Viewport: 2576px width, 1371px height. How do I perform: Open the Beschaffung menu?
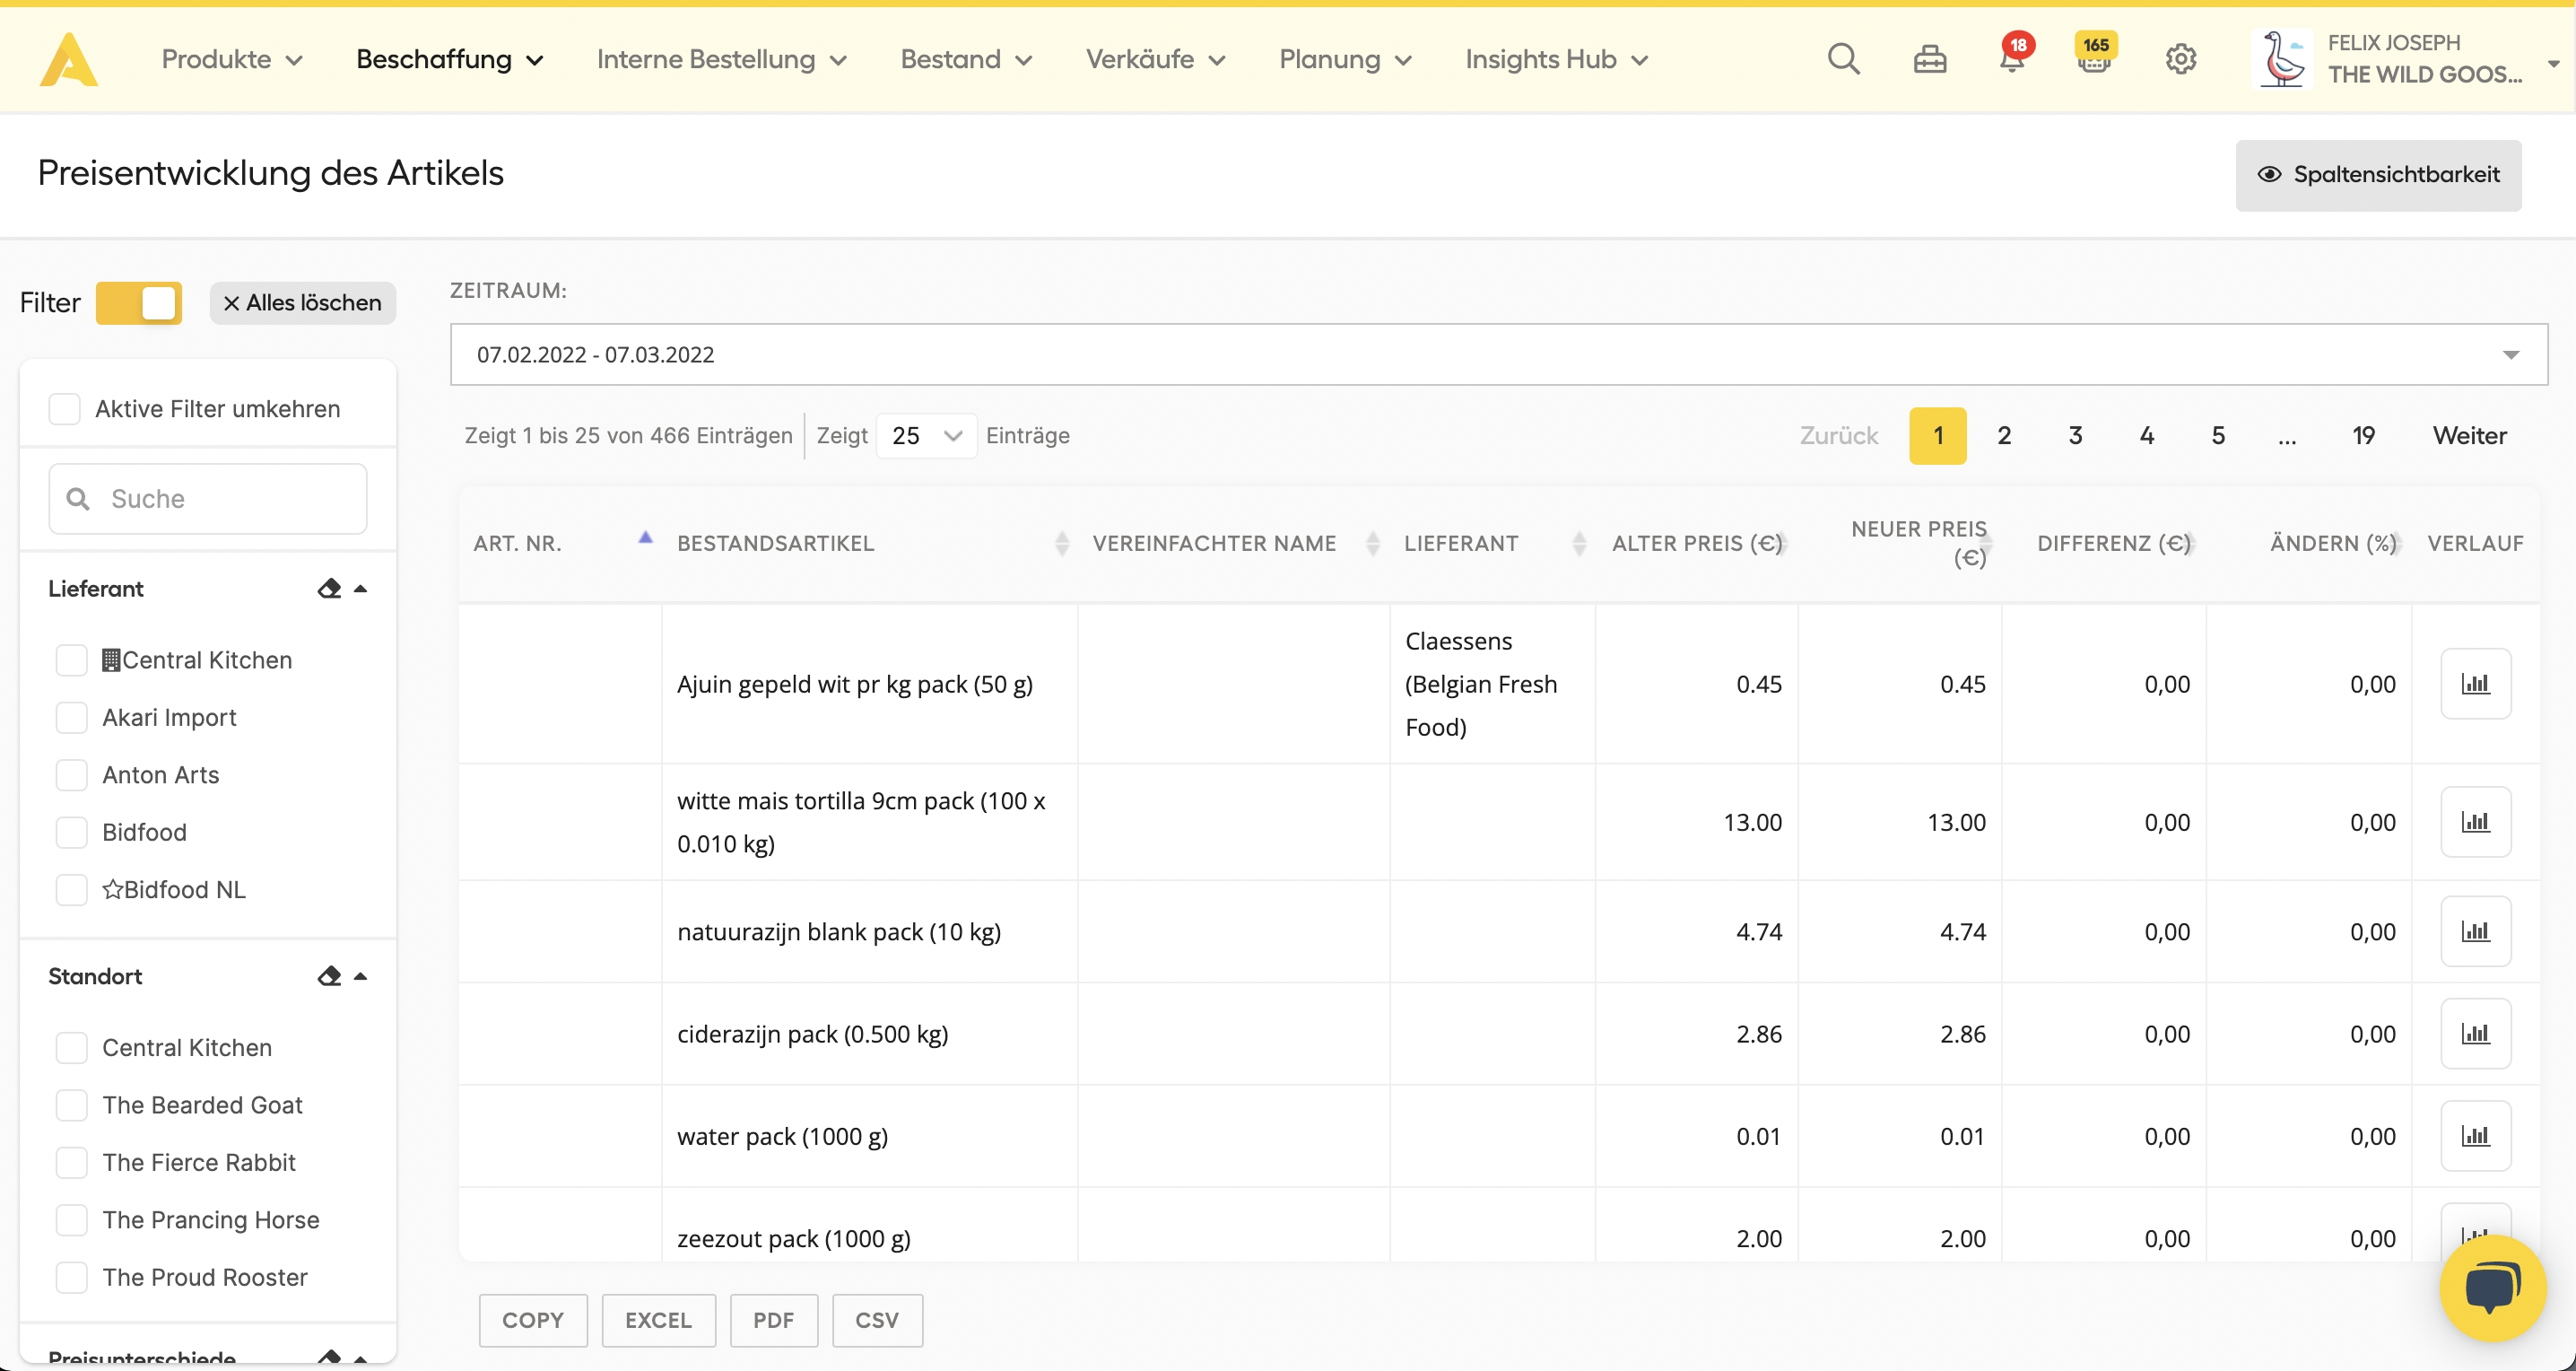pos(449,60)
